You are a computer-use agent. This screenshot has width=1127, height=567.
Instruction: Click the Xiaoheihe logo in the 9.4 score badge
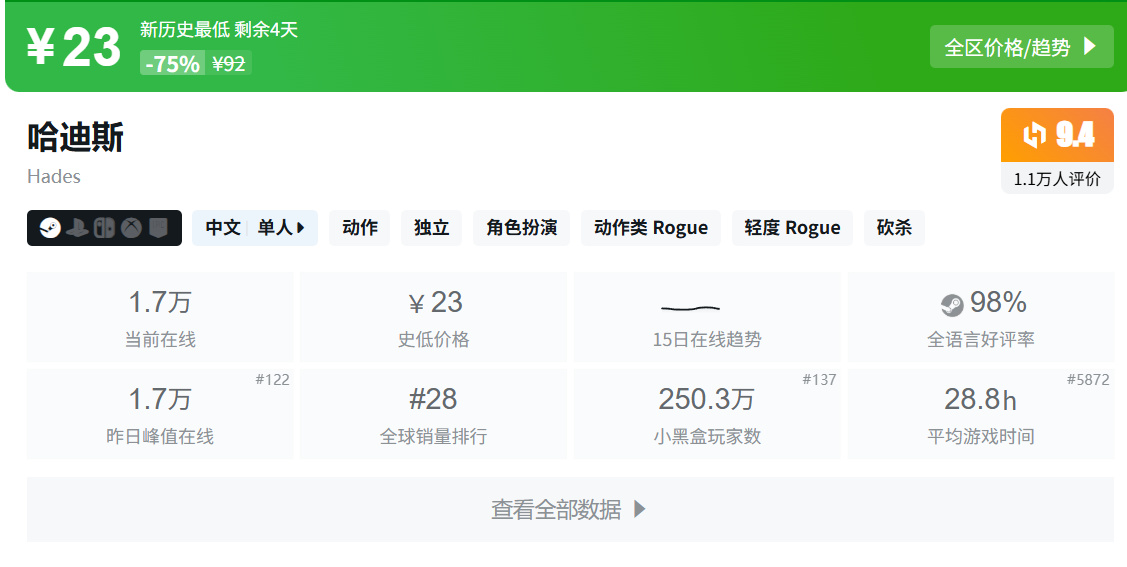(1034, 135)
